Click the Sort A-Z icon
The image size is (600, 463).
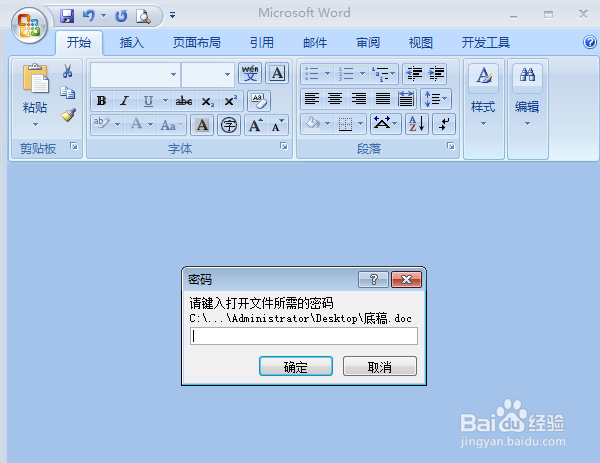pyautogui.click(x=416, y=124)
